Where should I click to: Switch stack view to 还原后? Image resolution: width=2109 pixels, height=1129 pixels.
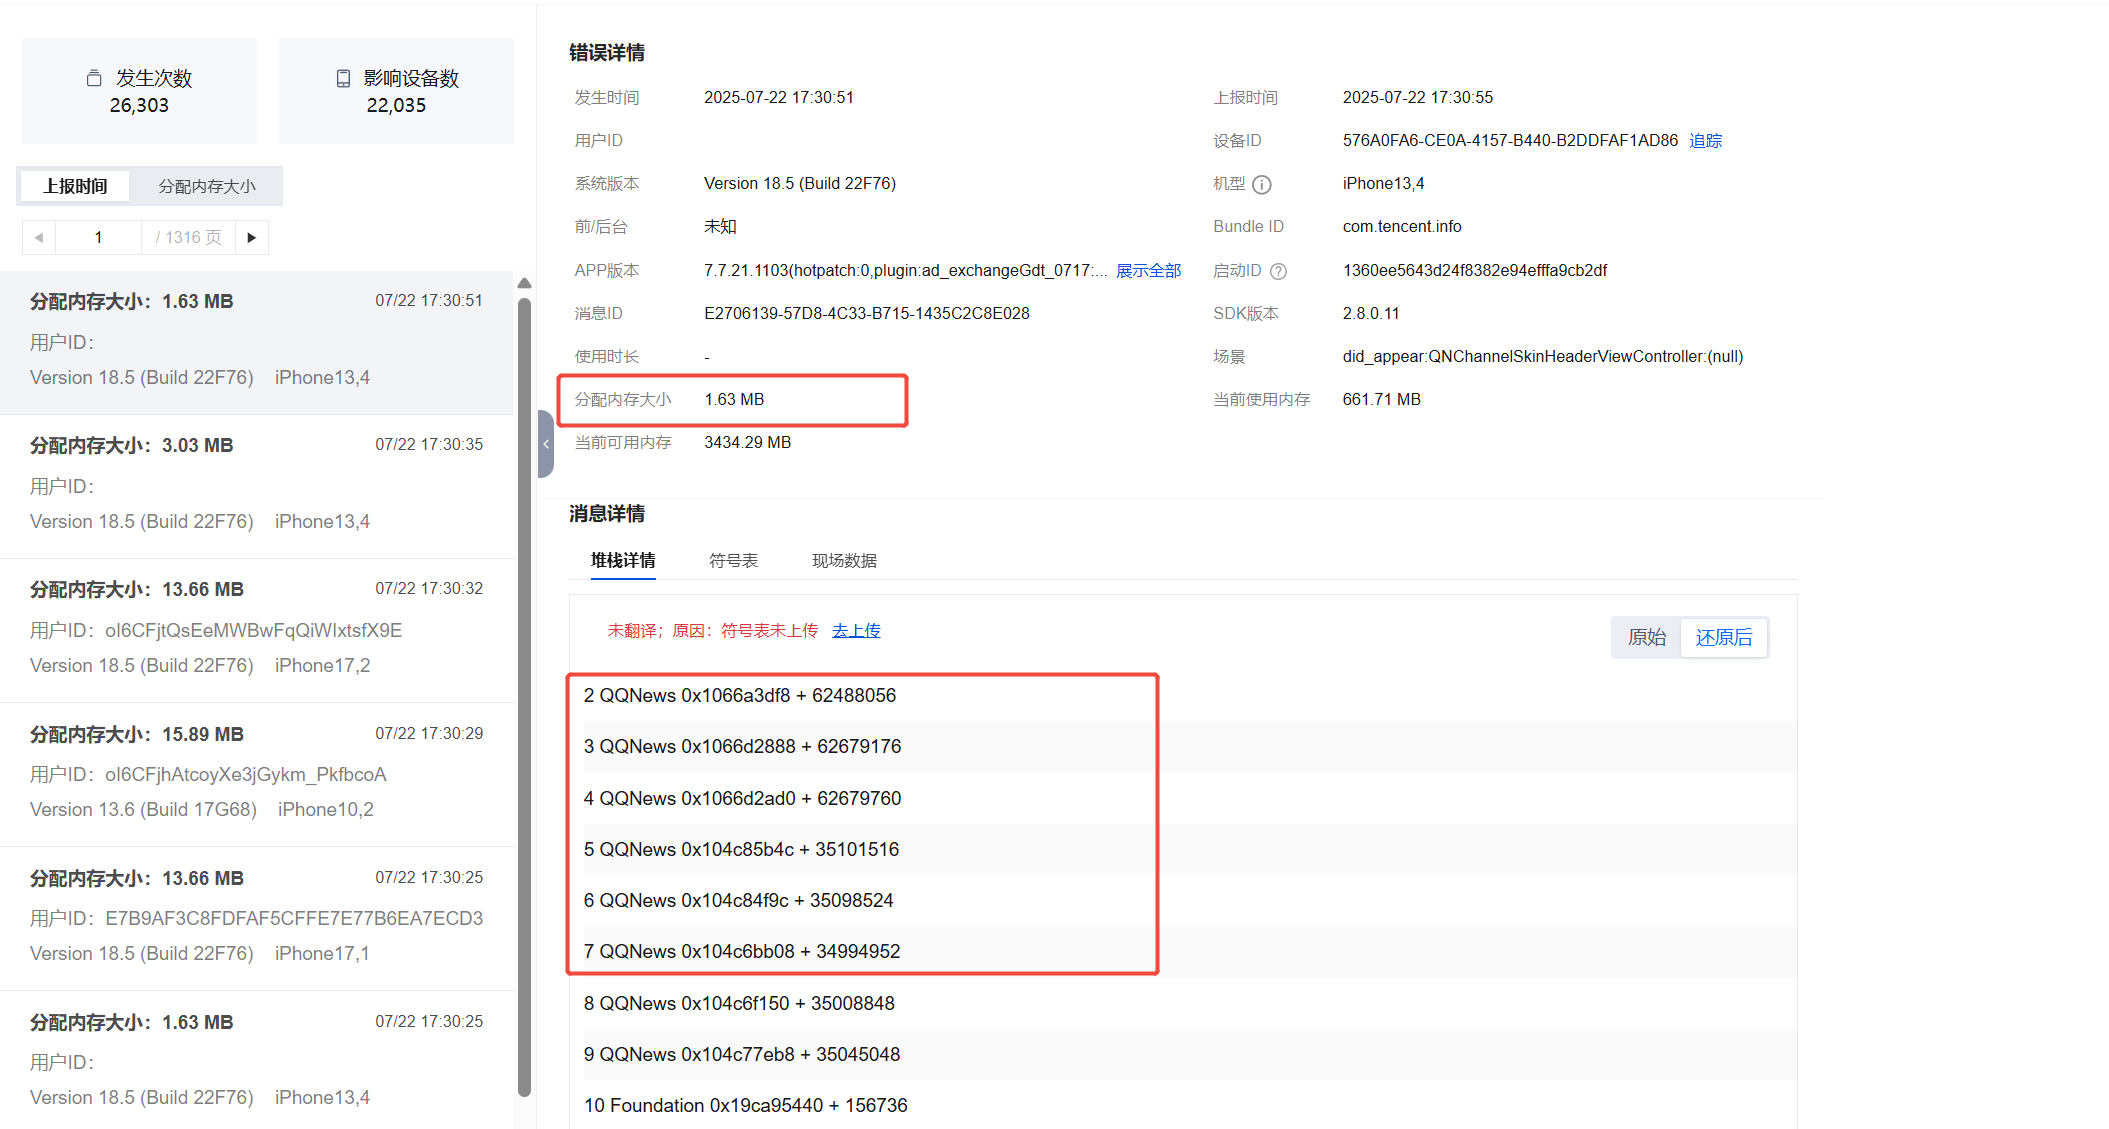(1723, 637)
